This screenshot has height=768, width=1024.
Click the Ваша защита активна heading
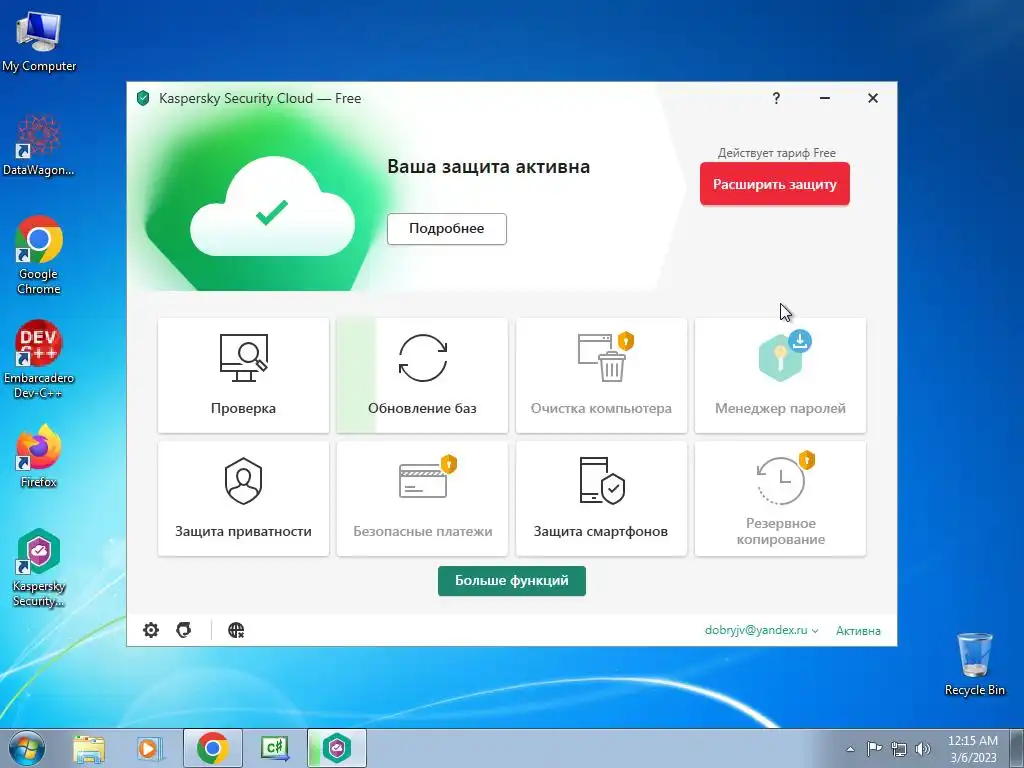coord(488,167)
